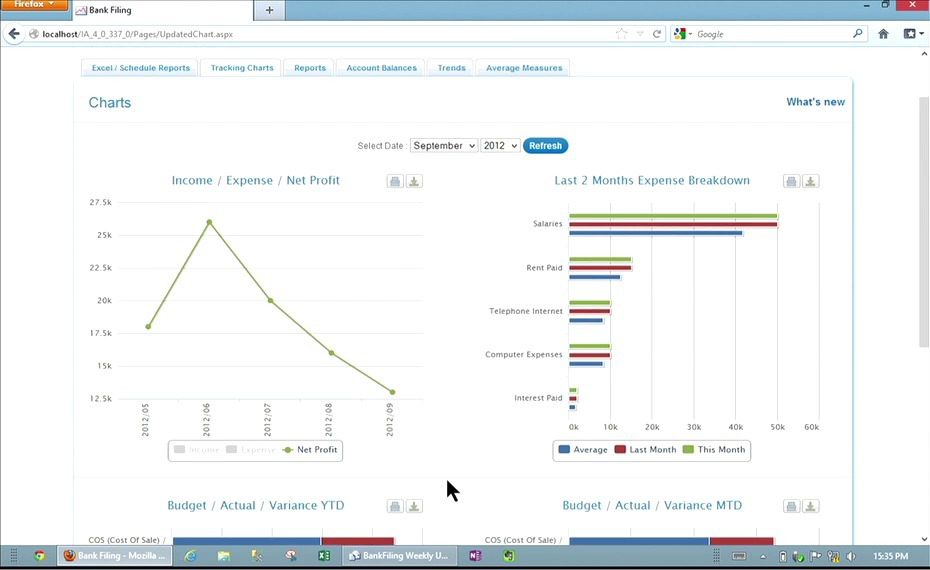Click the Refresh button
930x570 pixels.
(545, 146)
